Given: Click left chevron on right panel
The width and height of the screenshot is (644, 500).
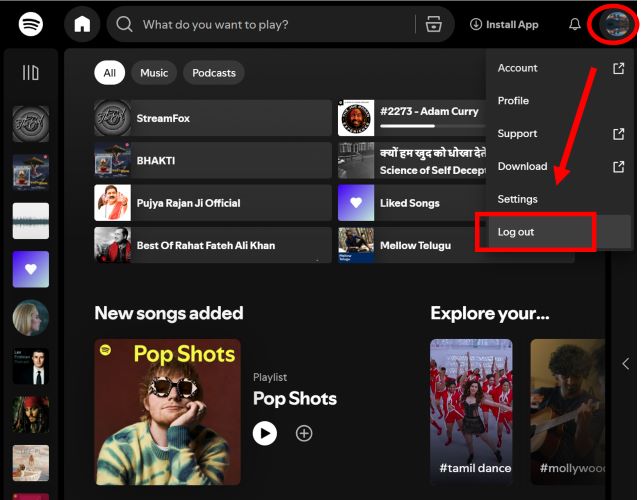Looking at the screenshot, I should point(626,364).
